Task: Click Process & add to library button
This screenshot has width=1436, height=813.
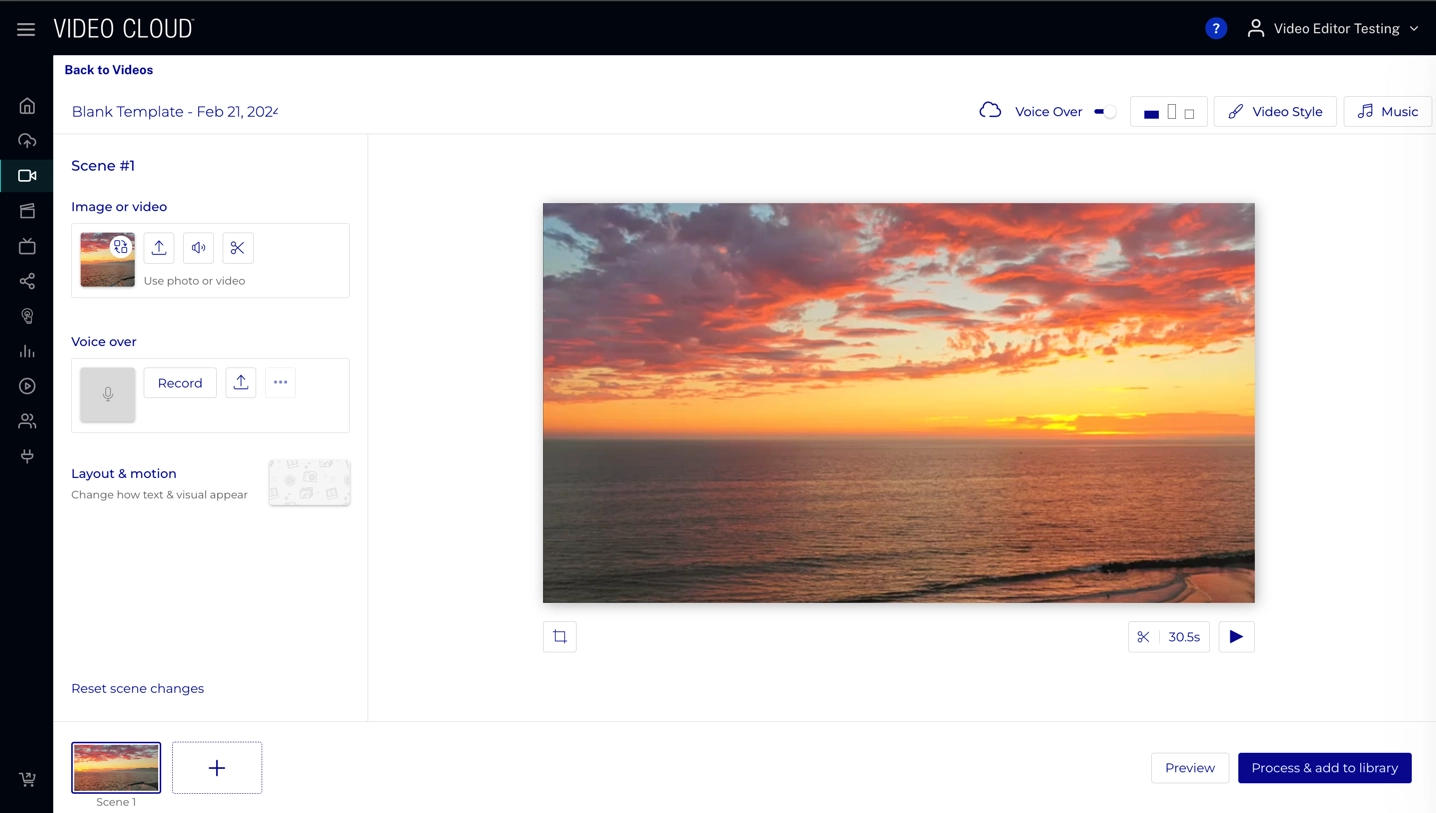Action: 1324,768
